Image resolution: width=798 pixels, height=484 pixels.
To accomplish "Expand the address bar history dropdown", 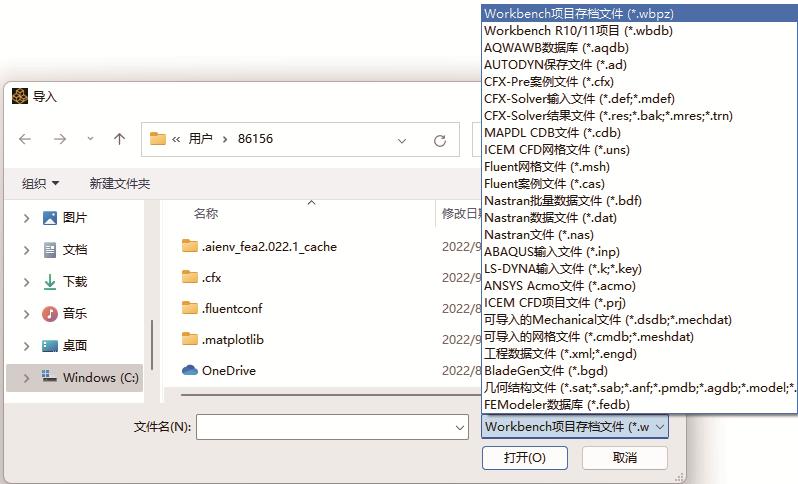I will [402, 140].
